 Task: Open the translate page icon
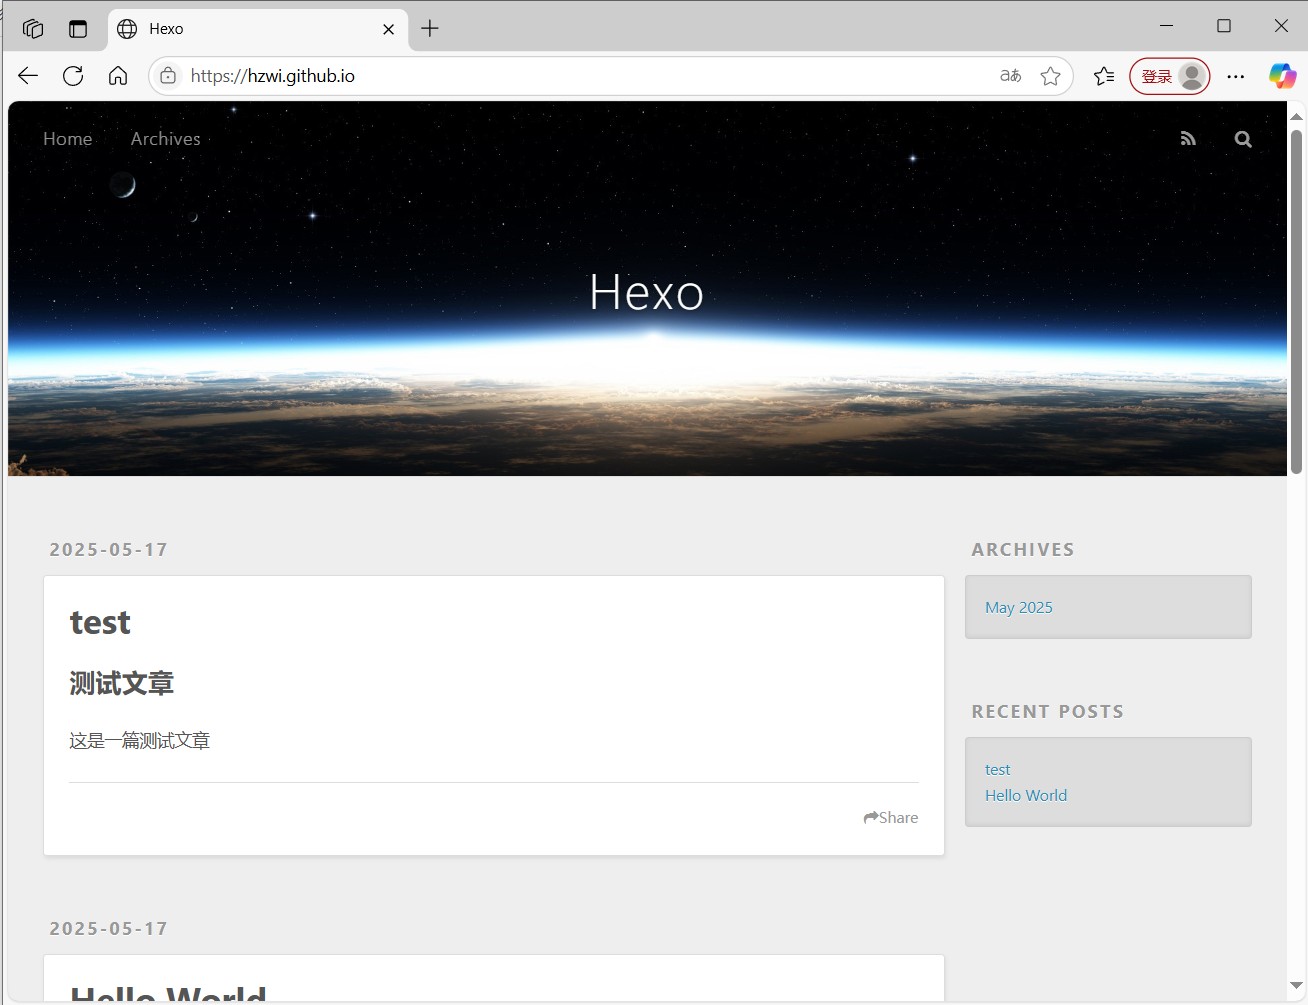(1010, 76)
